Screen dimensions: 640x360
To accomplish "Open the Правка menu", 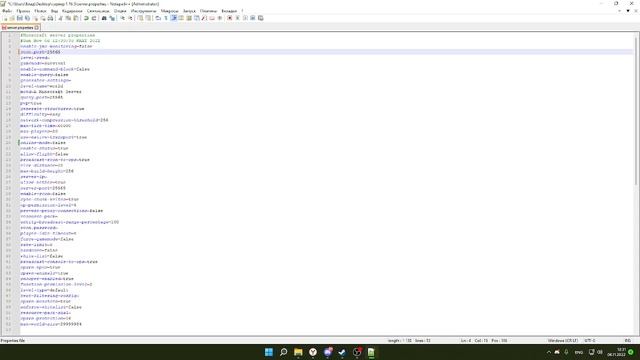I will pyautogui.click(x=23, y=11).
